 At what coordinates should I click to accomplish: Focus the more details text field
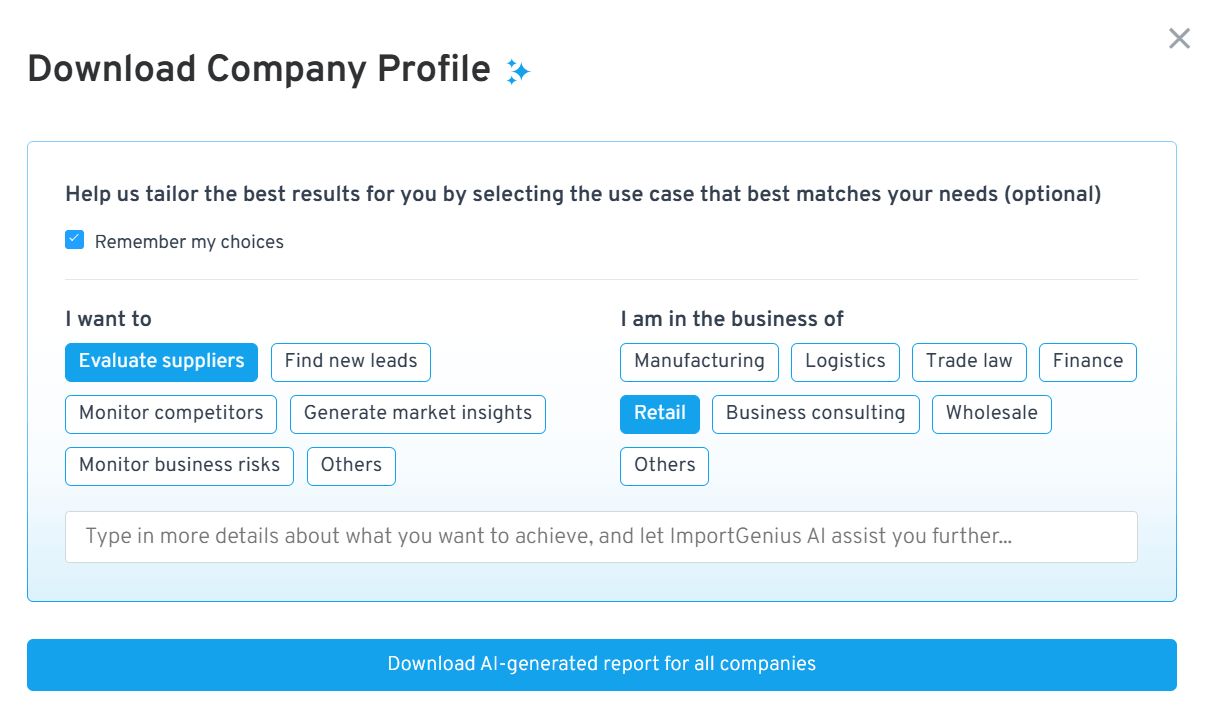tap(601, 537)
